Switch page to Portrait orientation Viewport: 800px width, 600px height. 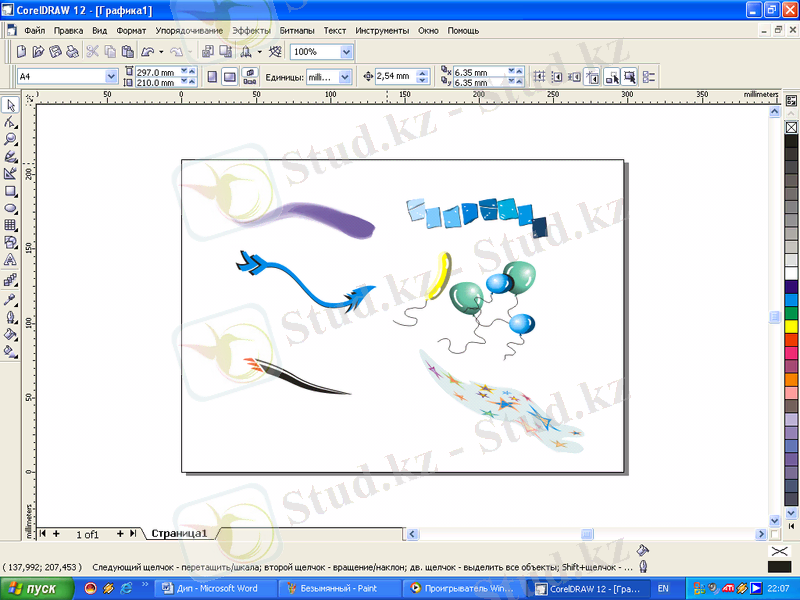212,76
